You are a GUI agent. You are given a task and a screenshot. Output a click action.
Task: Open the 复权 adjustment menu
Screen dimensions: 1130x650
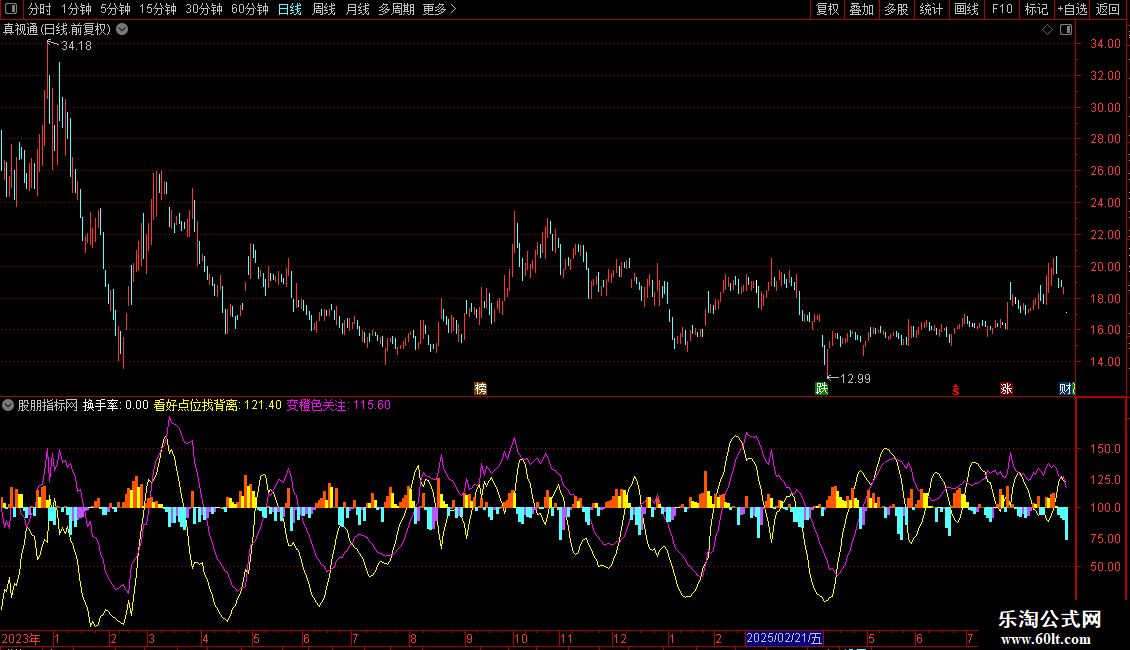coord(827,9)
